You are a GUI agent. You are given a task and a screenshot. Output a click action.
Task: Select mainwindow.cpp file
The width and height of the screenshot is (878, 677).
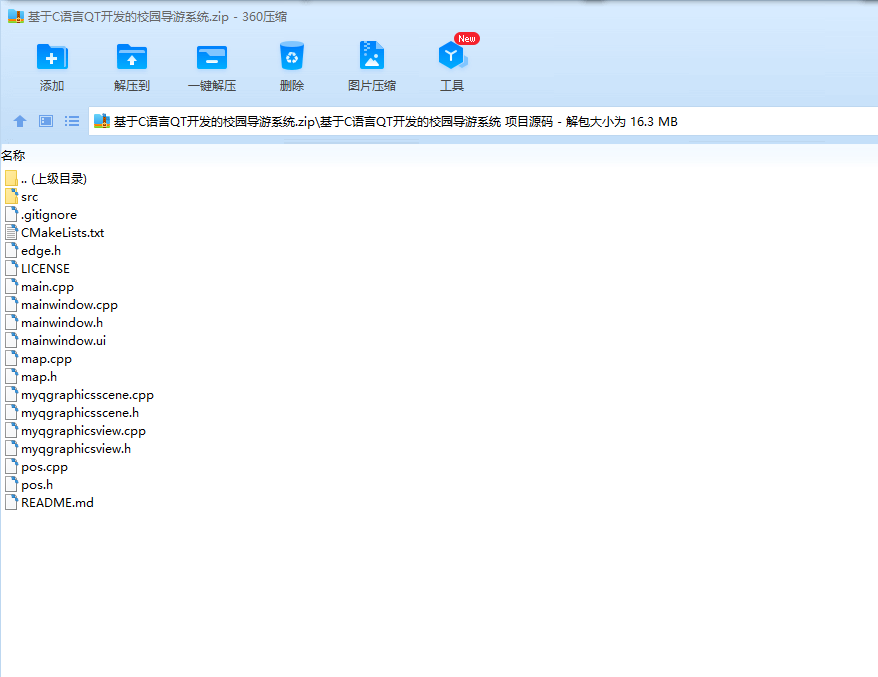click(62, 305)
